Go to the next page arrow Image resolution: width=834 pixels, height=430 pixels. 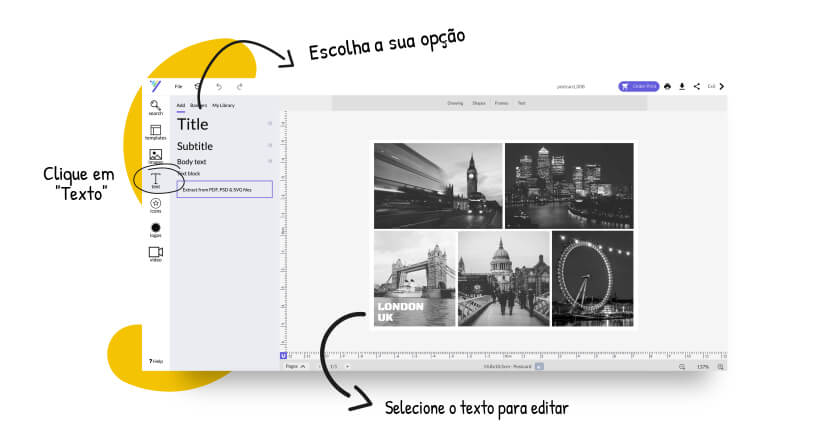[347, 367]
